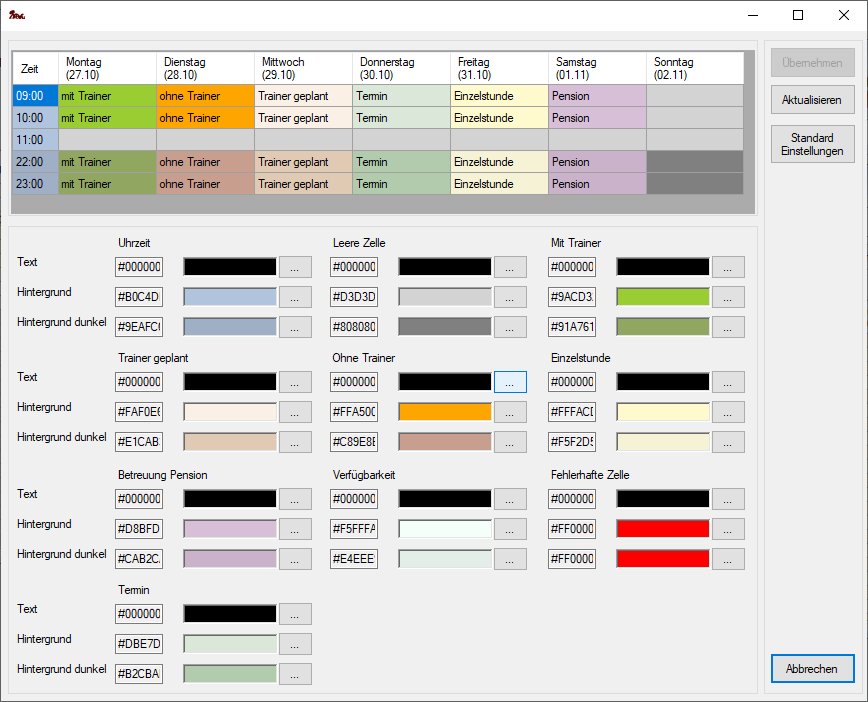Open color picker for Mit Trainer Hintergrund

(x=728, y=297)
